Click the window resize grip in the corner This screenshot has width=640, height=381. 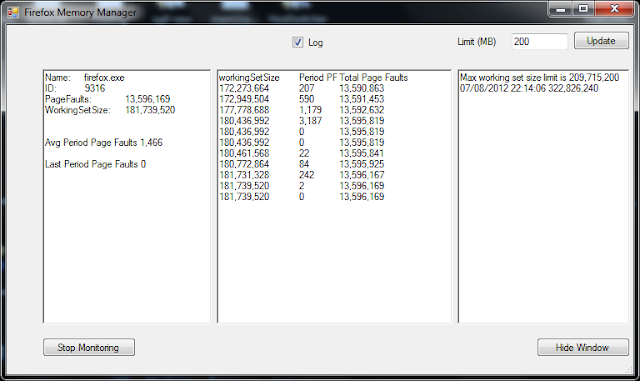[629, 370]
